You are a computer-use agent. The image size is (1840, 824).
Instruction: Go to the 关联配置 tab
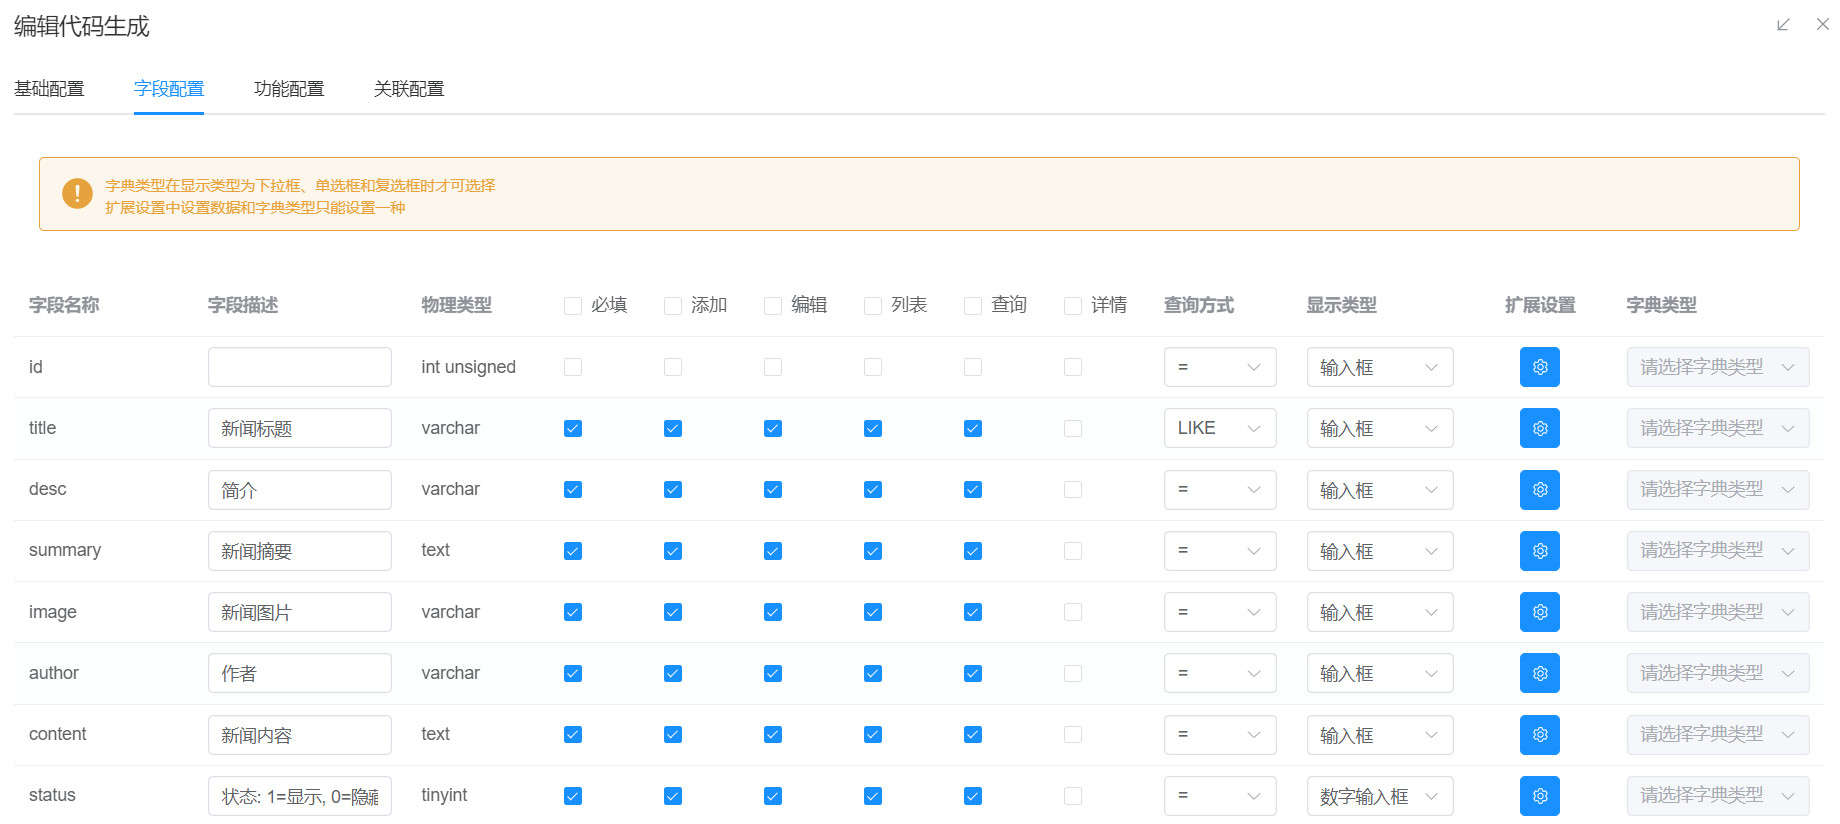coord(409,89)
